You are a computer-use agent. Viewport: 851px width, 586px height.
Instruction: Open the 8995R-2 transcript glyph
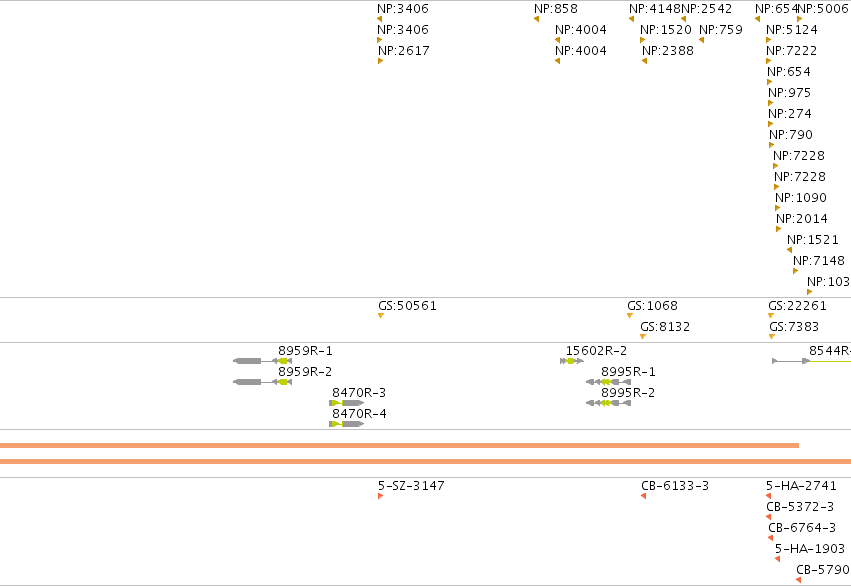pyautogui.click(x=608, y=403)
